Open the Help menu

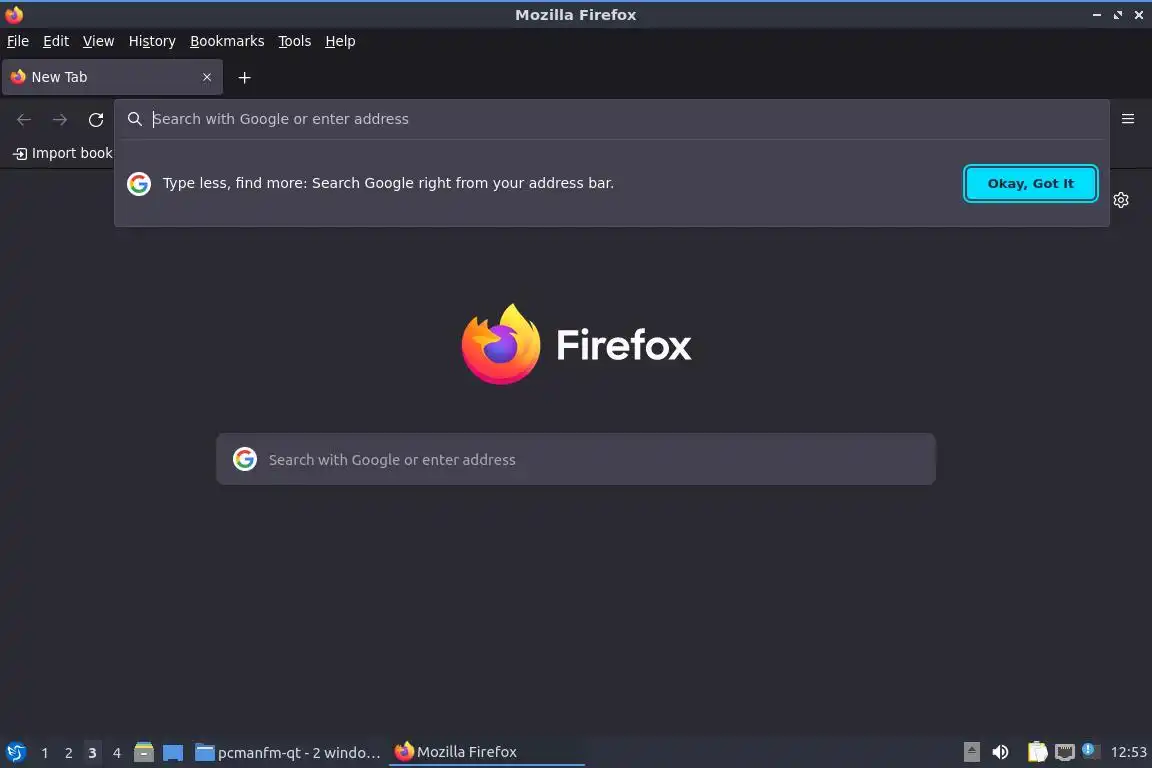click(x=340, y=41)
